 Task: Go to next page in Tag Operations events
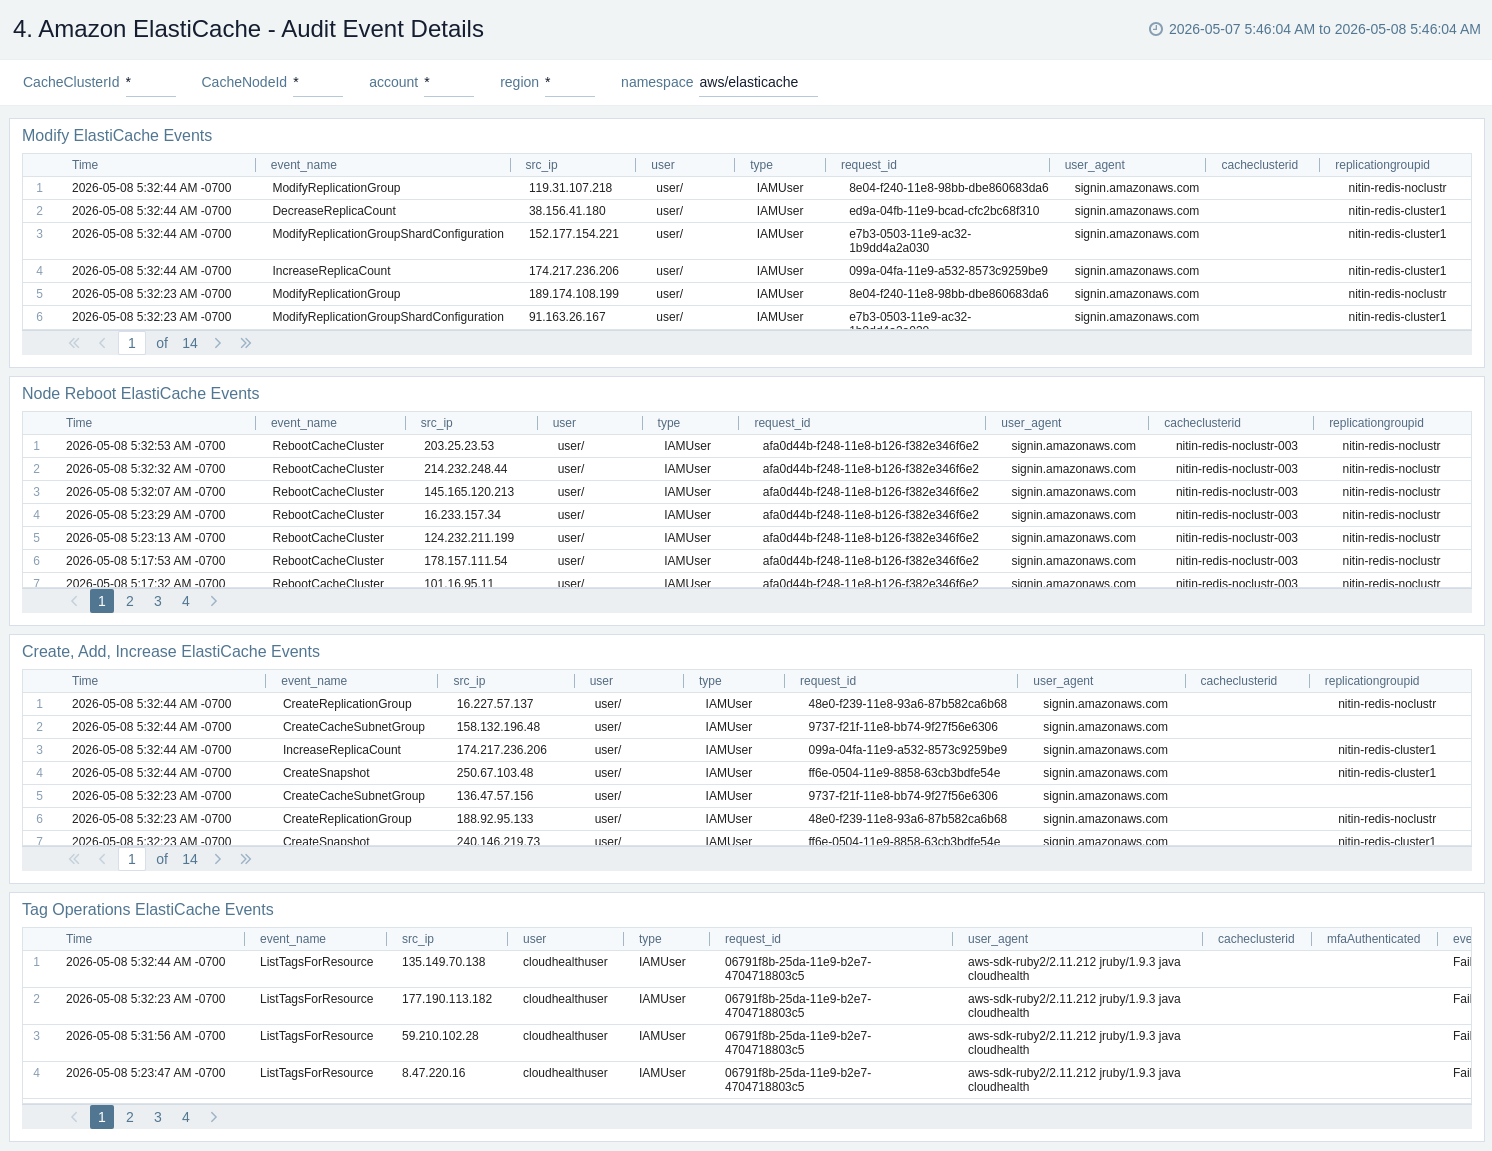[x=214, y=1117]
